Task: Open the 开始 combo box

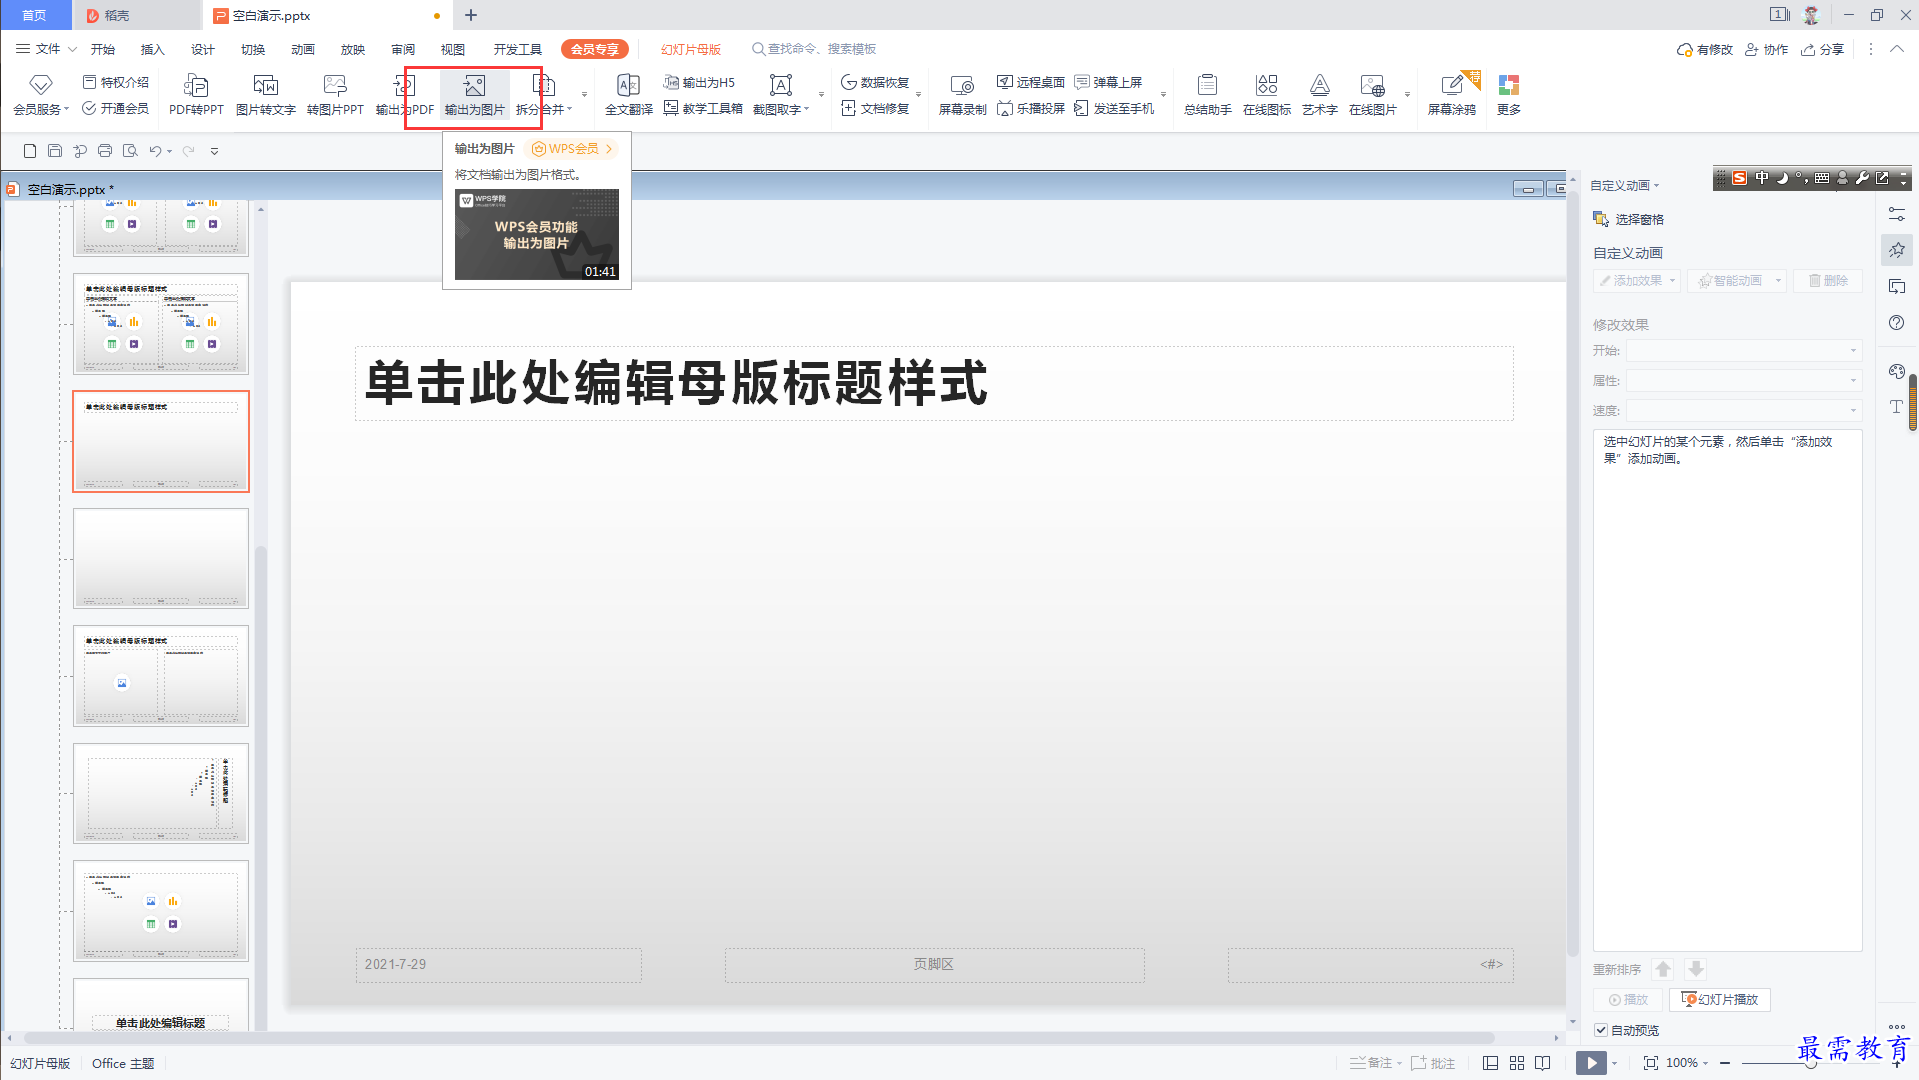Action: point(1743,351)
